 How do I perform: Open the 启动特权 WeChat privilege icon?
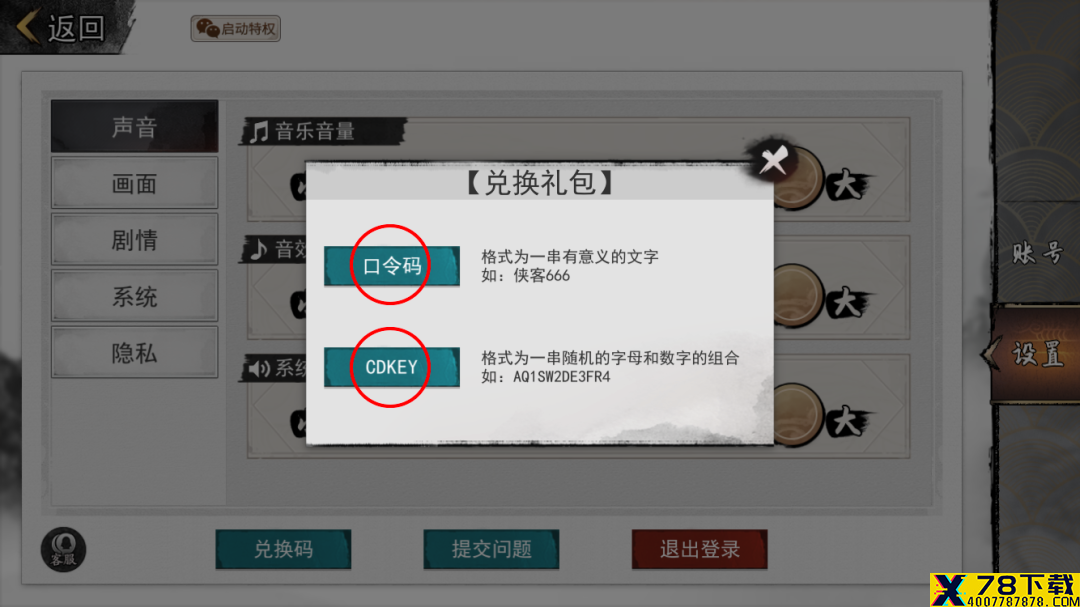click(236, 29)
